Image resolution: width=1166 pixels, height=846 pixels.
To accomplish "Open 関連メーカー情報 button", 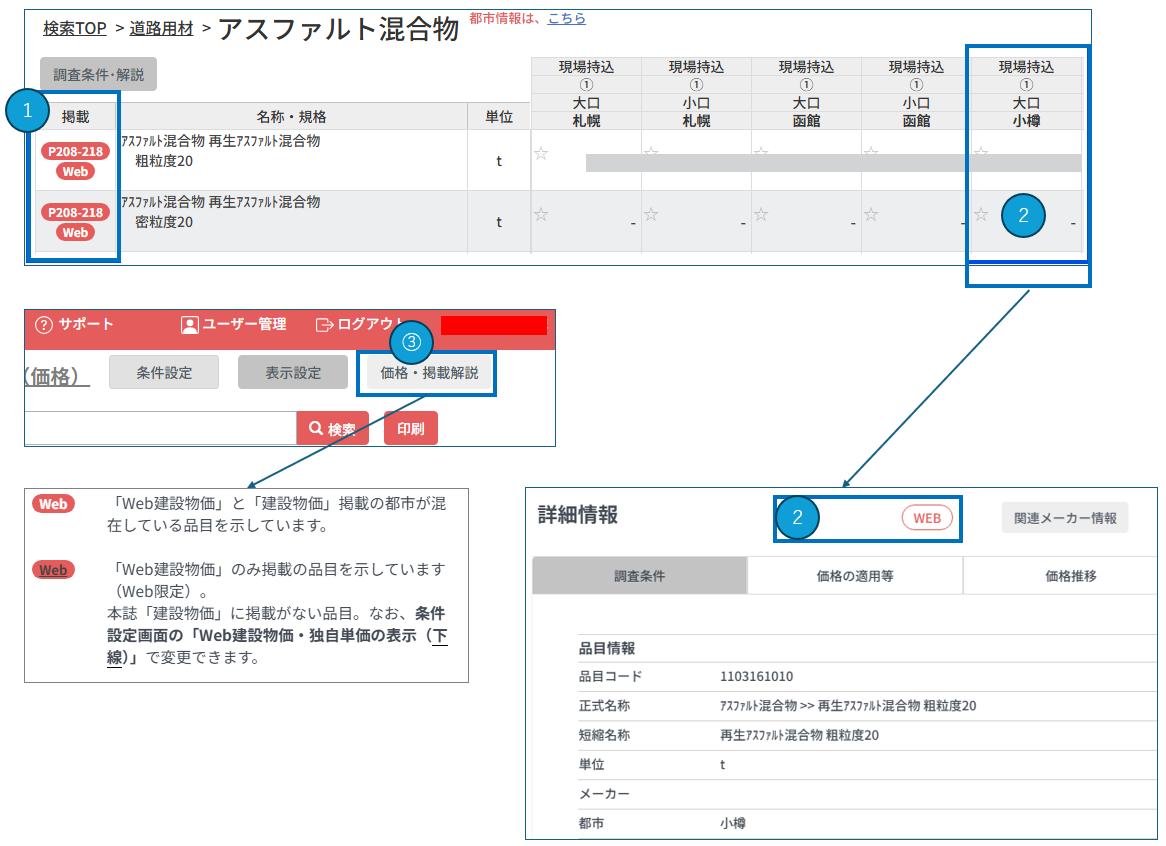I will click(x=1065, y=518).
